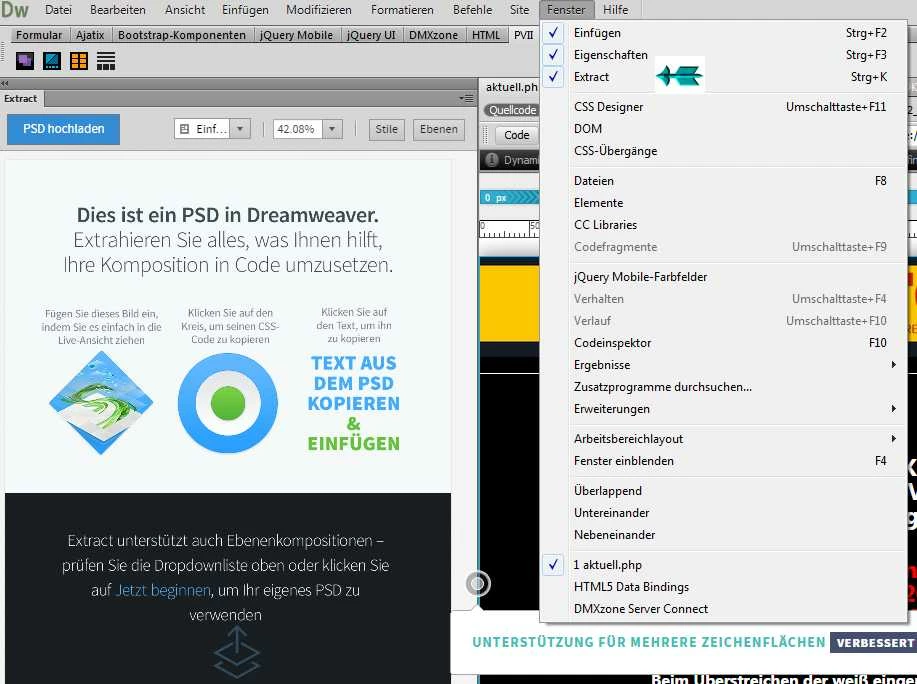This screenshot has height=684, width=917.
Task: Select the aktuell.php document tab
Action: pyautogui.click(x=510, y=87)
